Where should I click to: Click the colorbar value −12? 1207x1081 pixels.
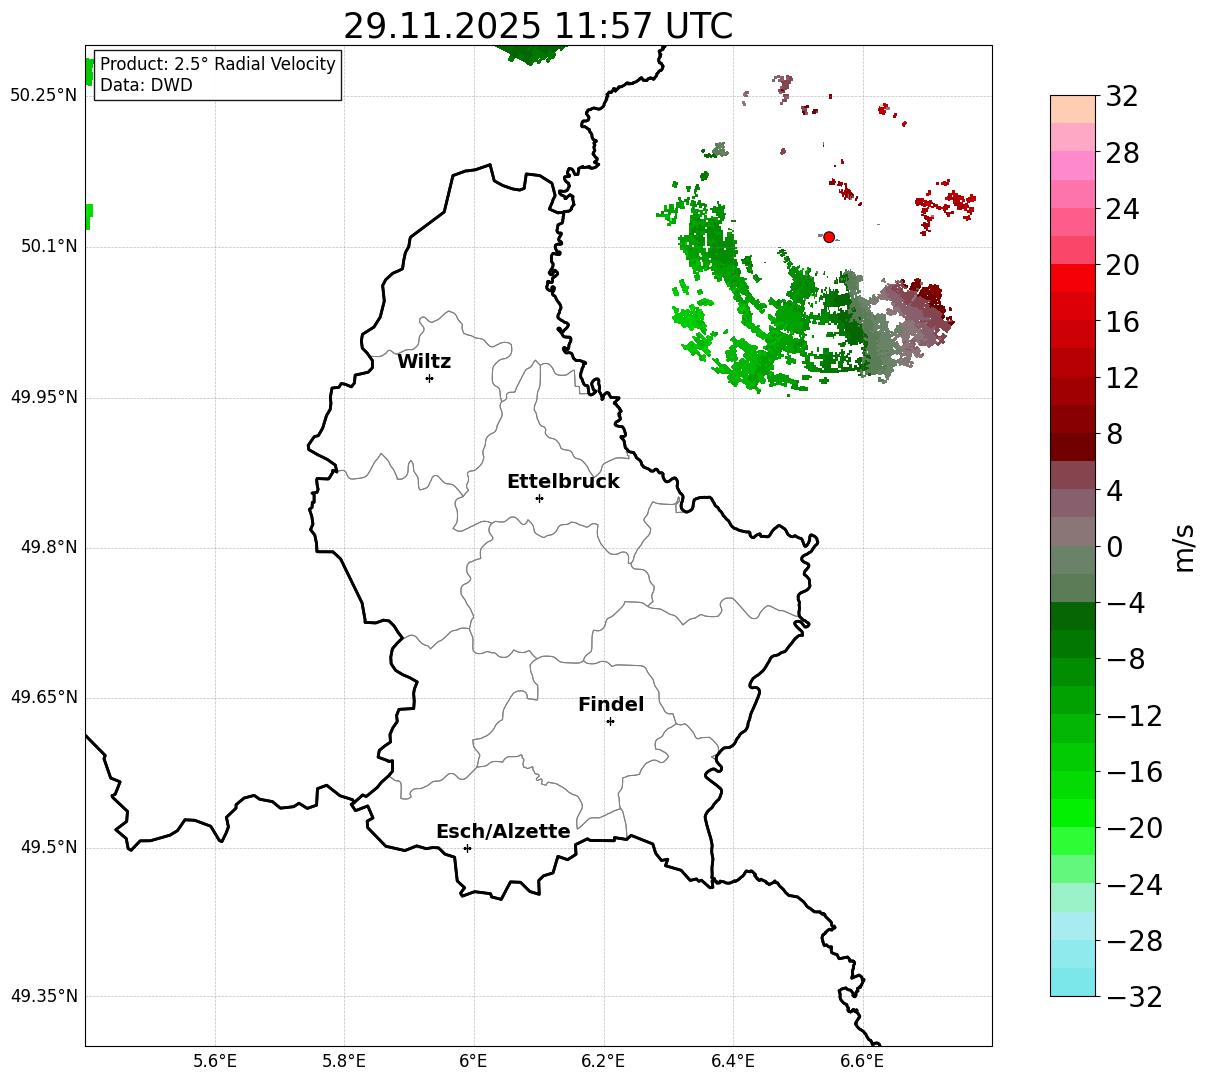point(1134,716)
